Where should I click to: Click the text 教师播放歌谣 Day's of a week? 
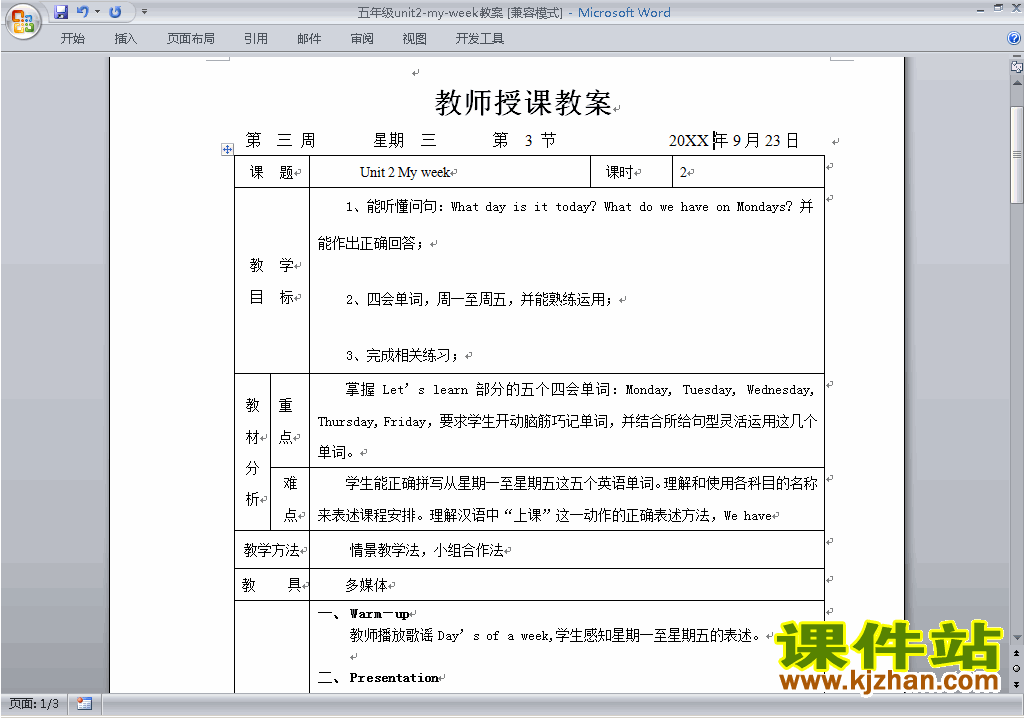[x=451, y=636]
